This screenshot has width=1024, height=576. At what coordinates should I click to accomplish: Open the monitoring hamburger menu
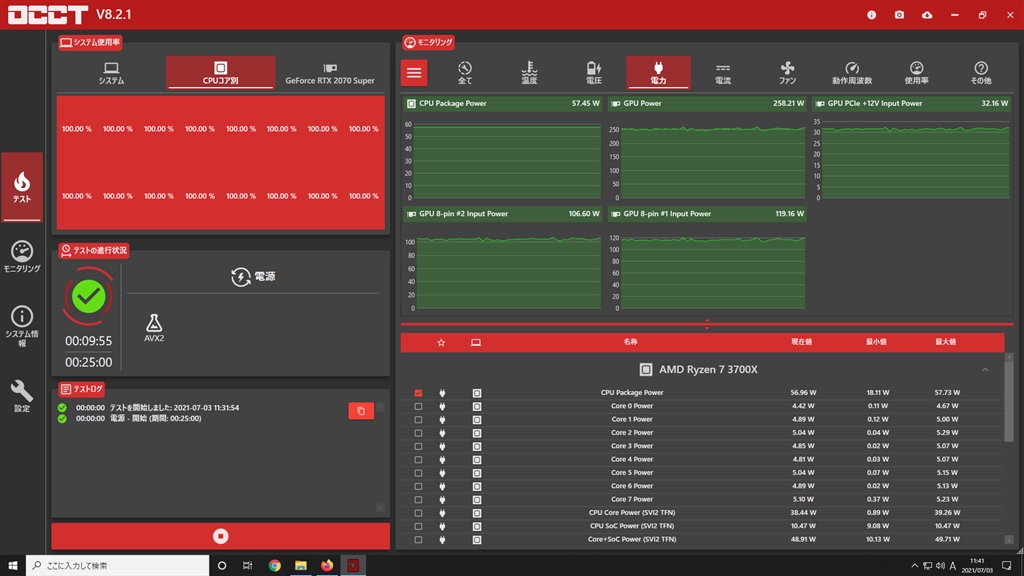pyautogui.click(x=414, y=72)
